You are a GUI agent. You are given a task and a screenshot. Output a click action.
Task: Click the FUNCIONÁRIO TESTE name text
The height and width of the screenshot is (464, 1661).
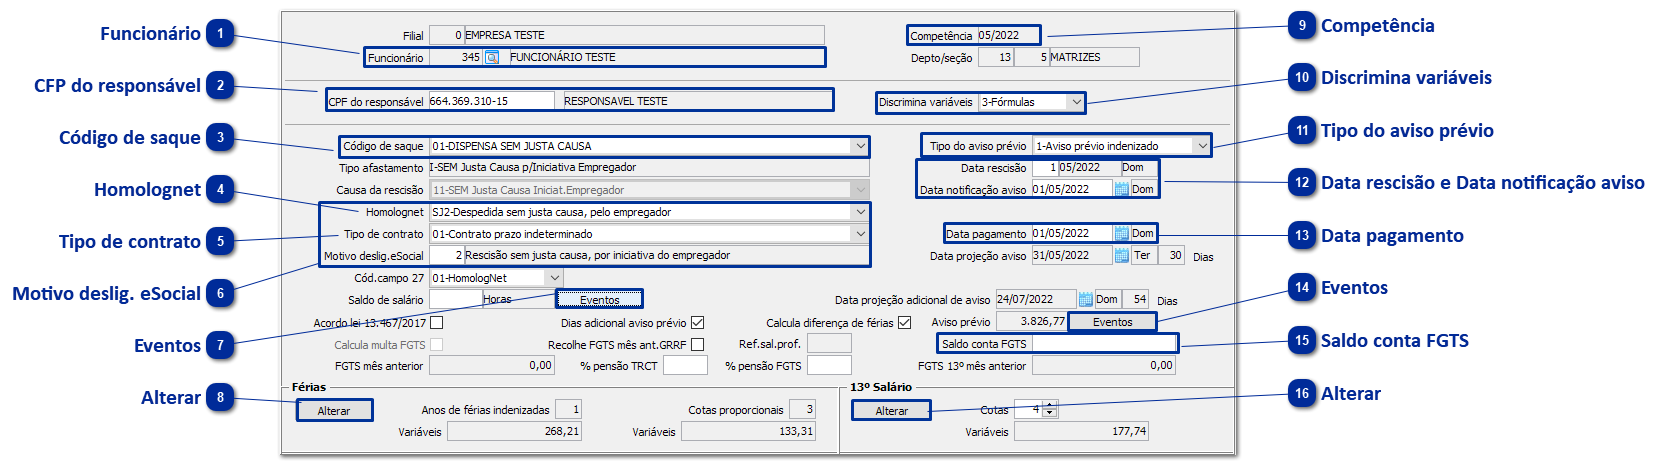563,57
